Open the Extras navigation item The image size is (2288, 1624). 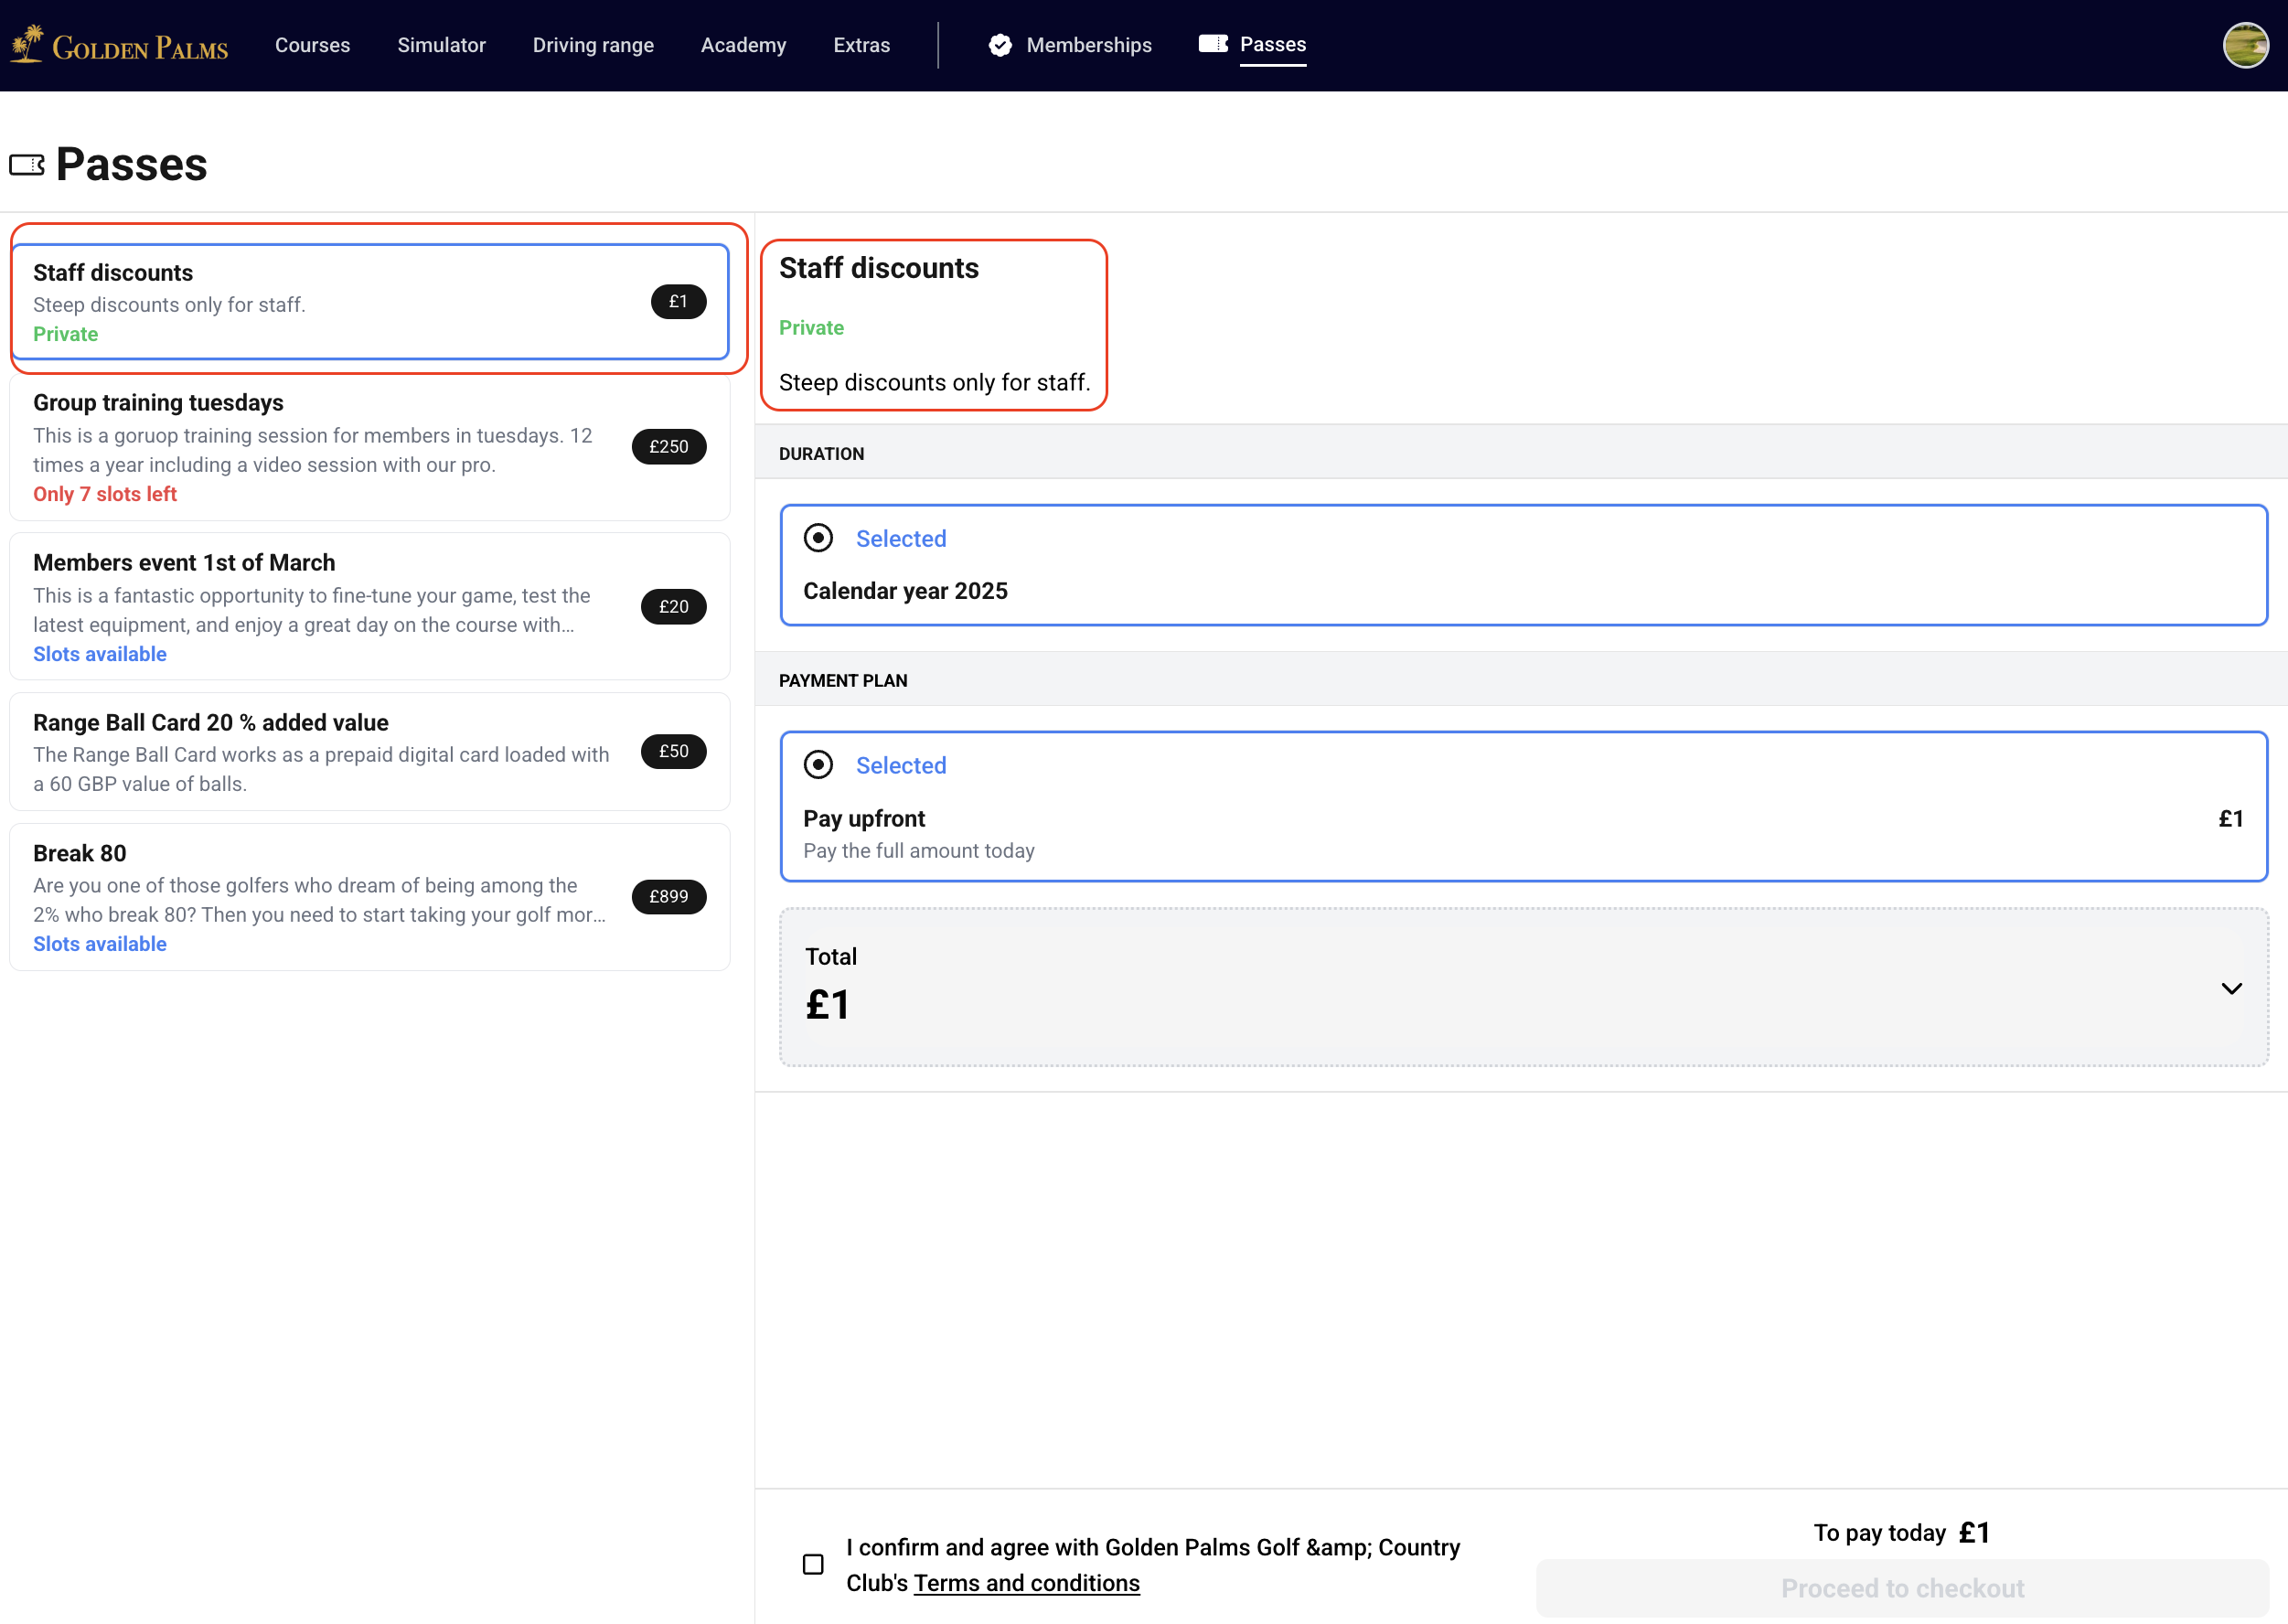click(861, 45)
